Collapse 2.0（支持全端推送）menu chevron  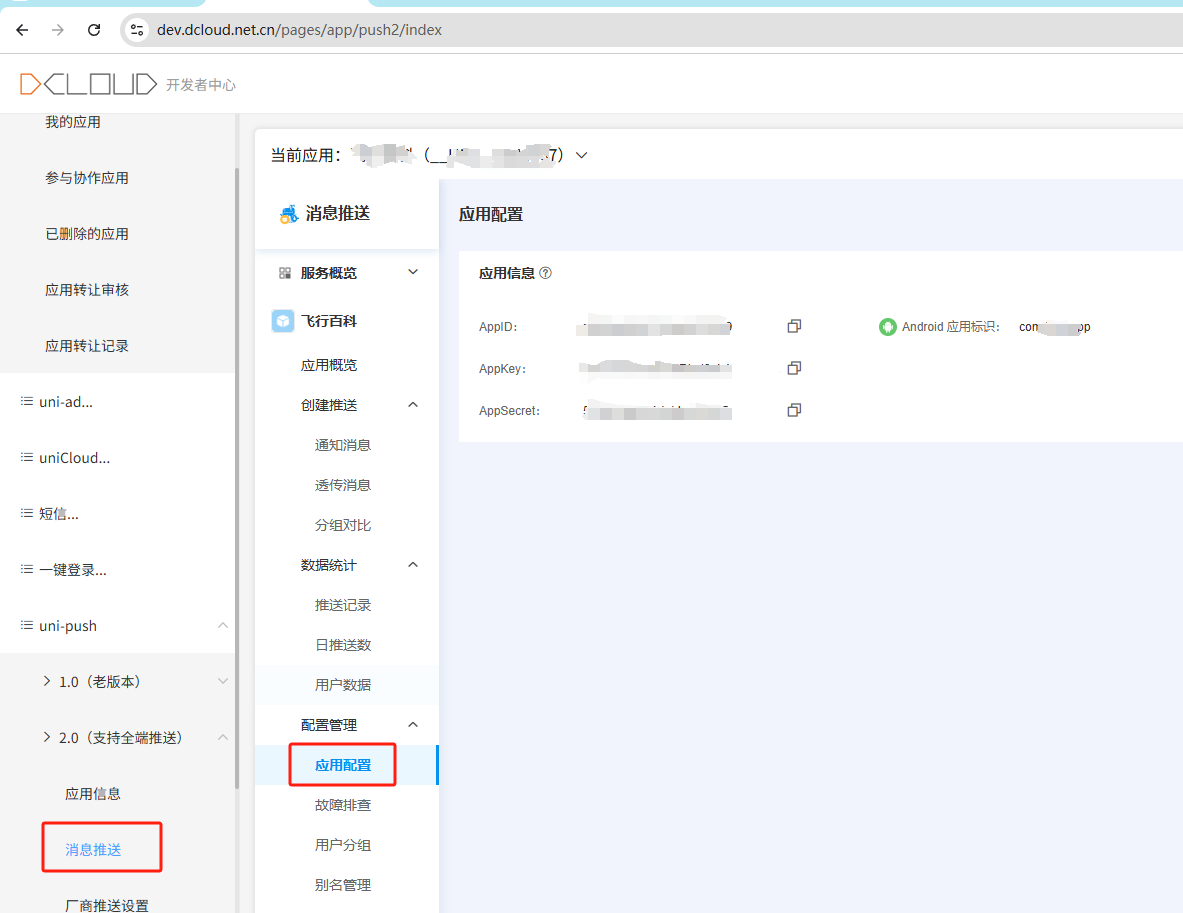[x=223, y=737]
